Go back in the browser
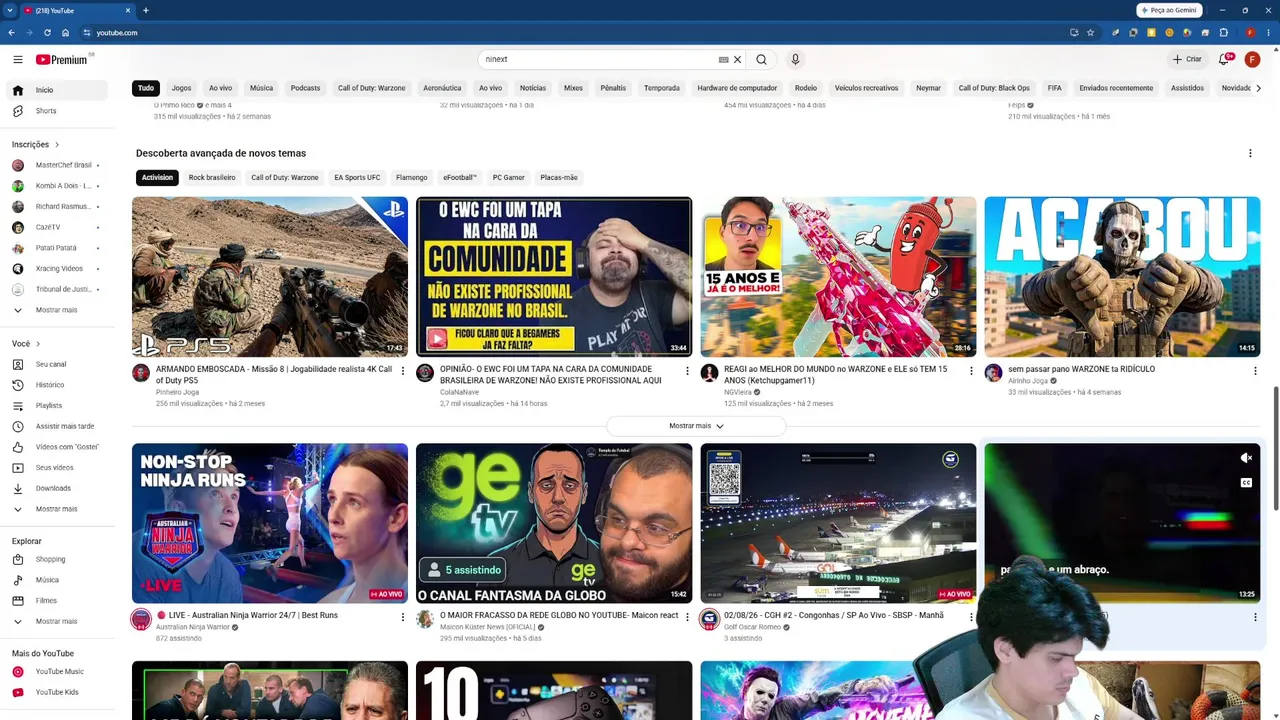The width and height of the screenshot is (1280, 720). [11, 33]
